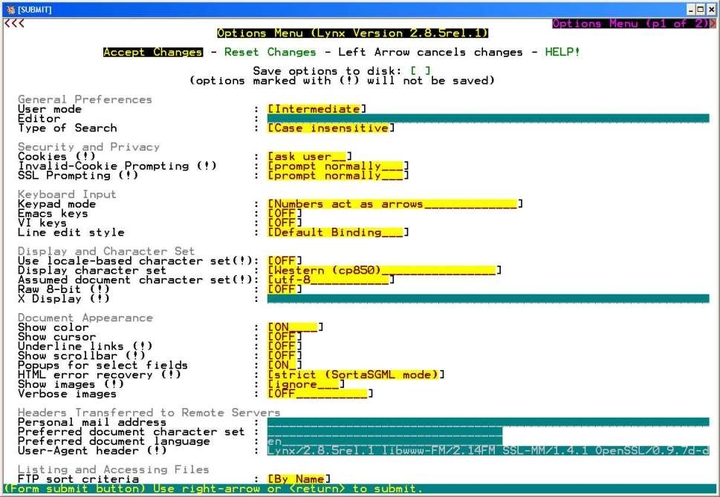Screen dimensions: 720x497
Task: Click Listing and Accessing Files heading
Action: point(113,469)
